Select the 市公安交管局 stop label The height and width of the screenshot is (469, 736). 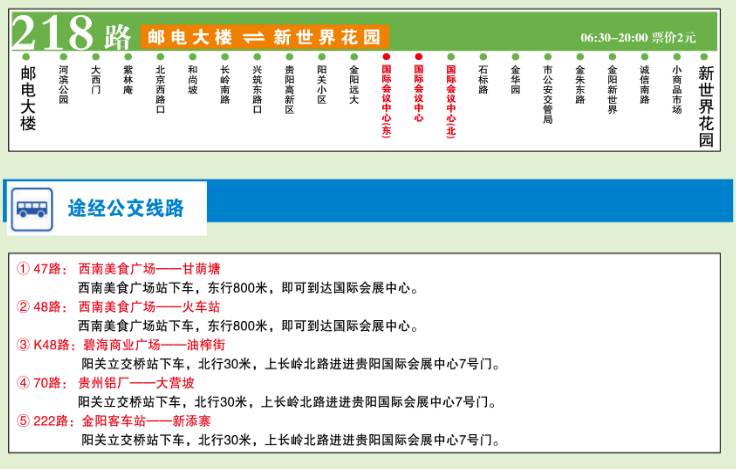click(x=548, y=94)
